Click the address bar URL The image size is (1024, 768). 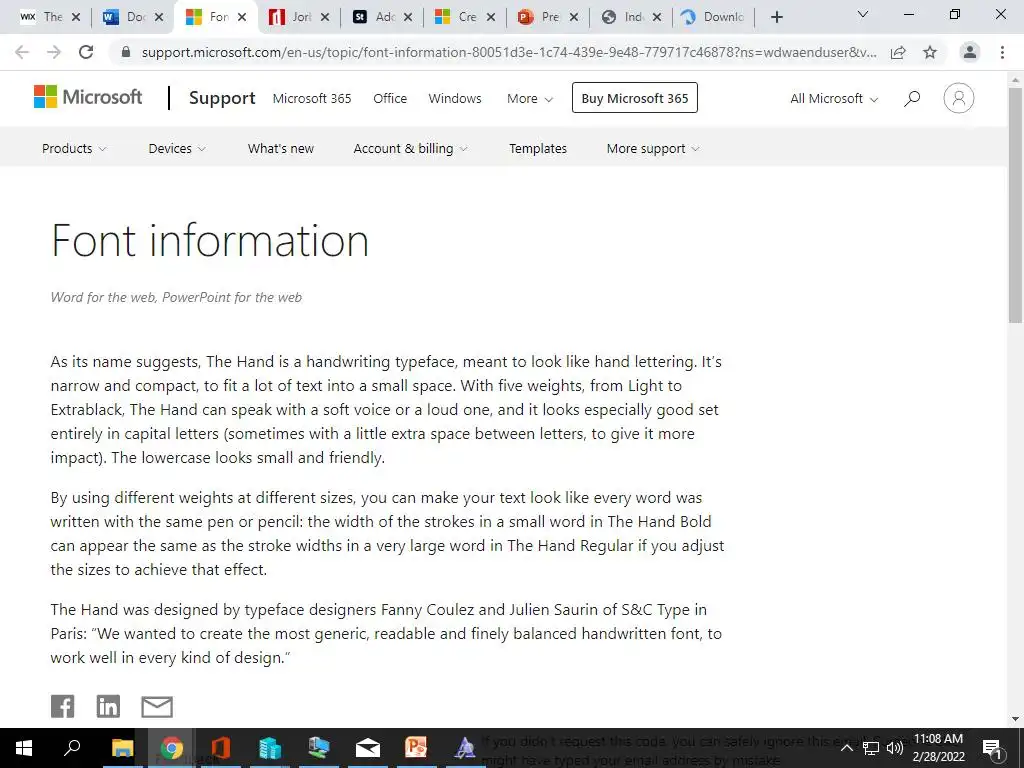pos(509,52)
